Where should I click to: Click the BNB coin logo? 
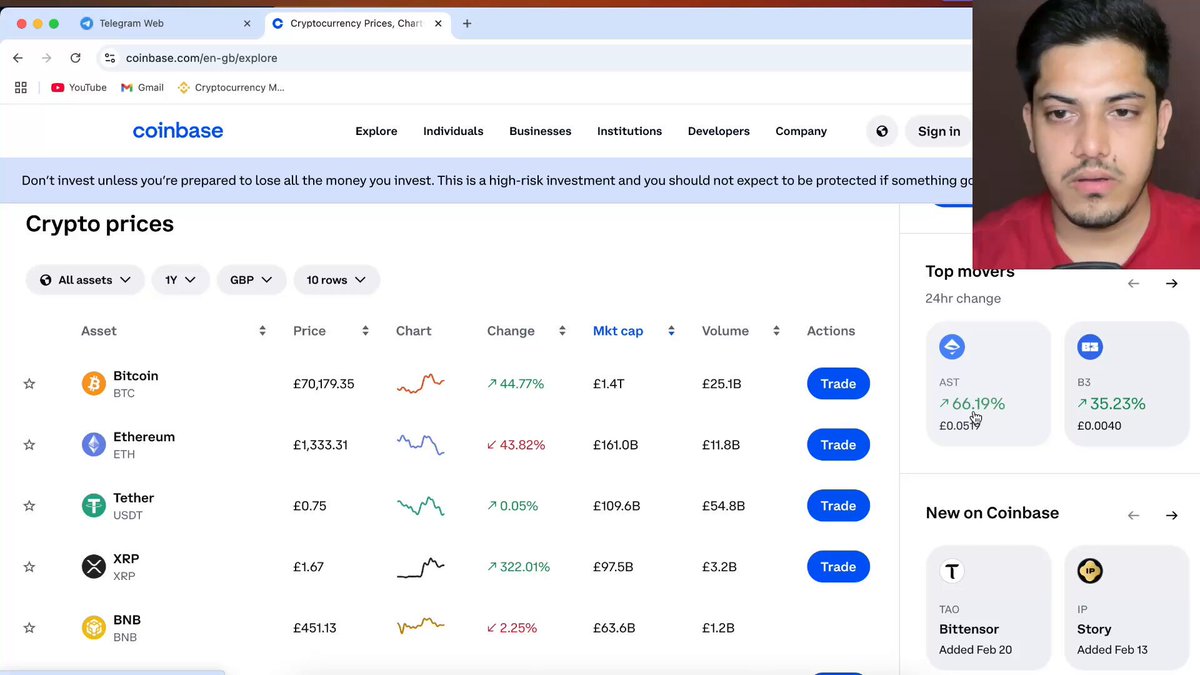(93, 628)
